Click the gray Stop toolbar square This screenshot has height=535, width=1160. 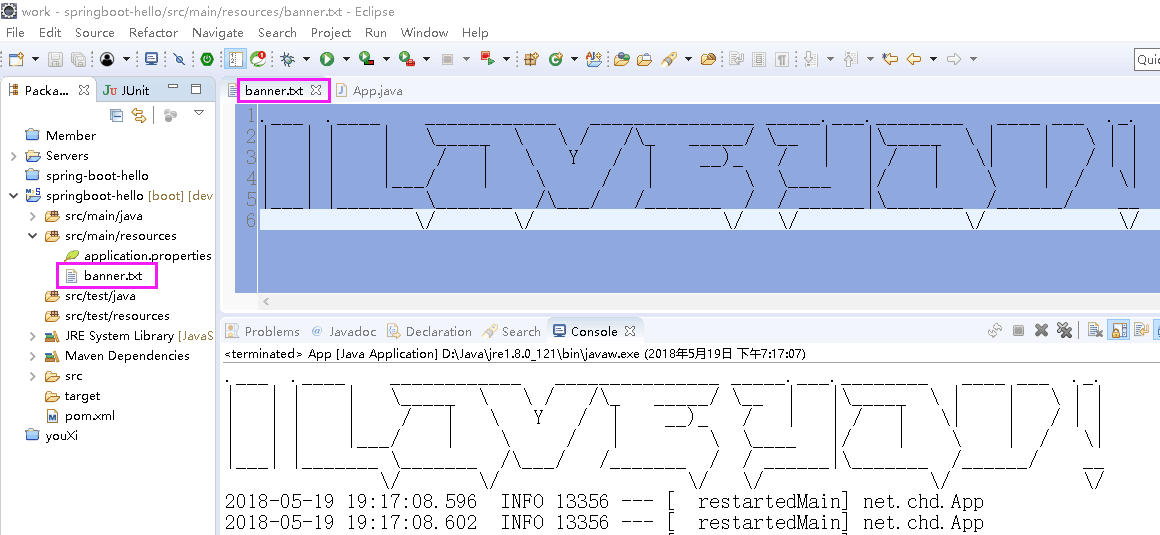click(x=447, y=58)
